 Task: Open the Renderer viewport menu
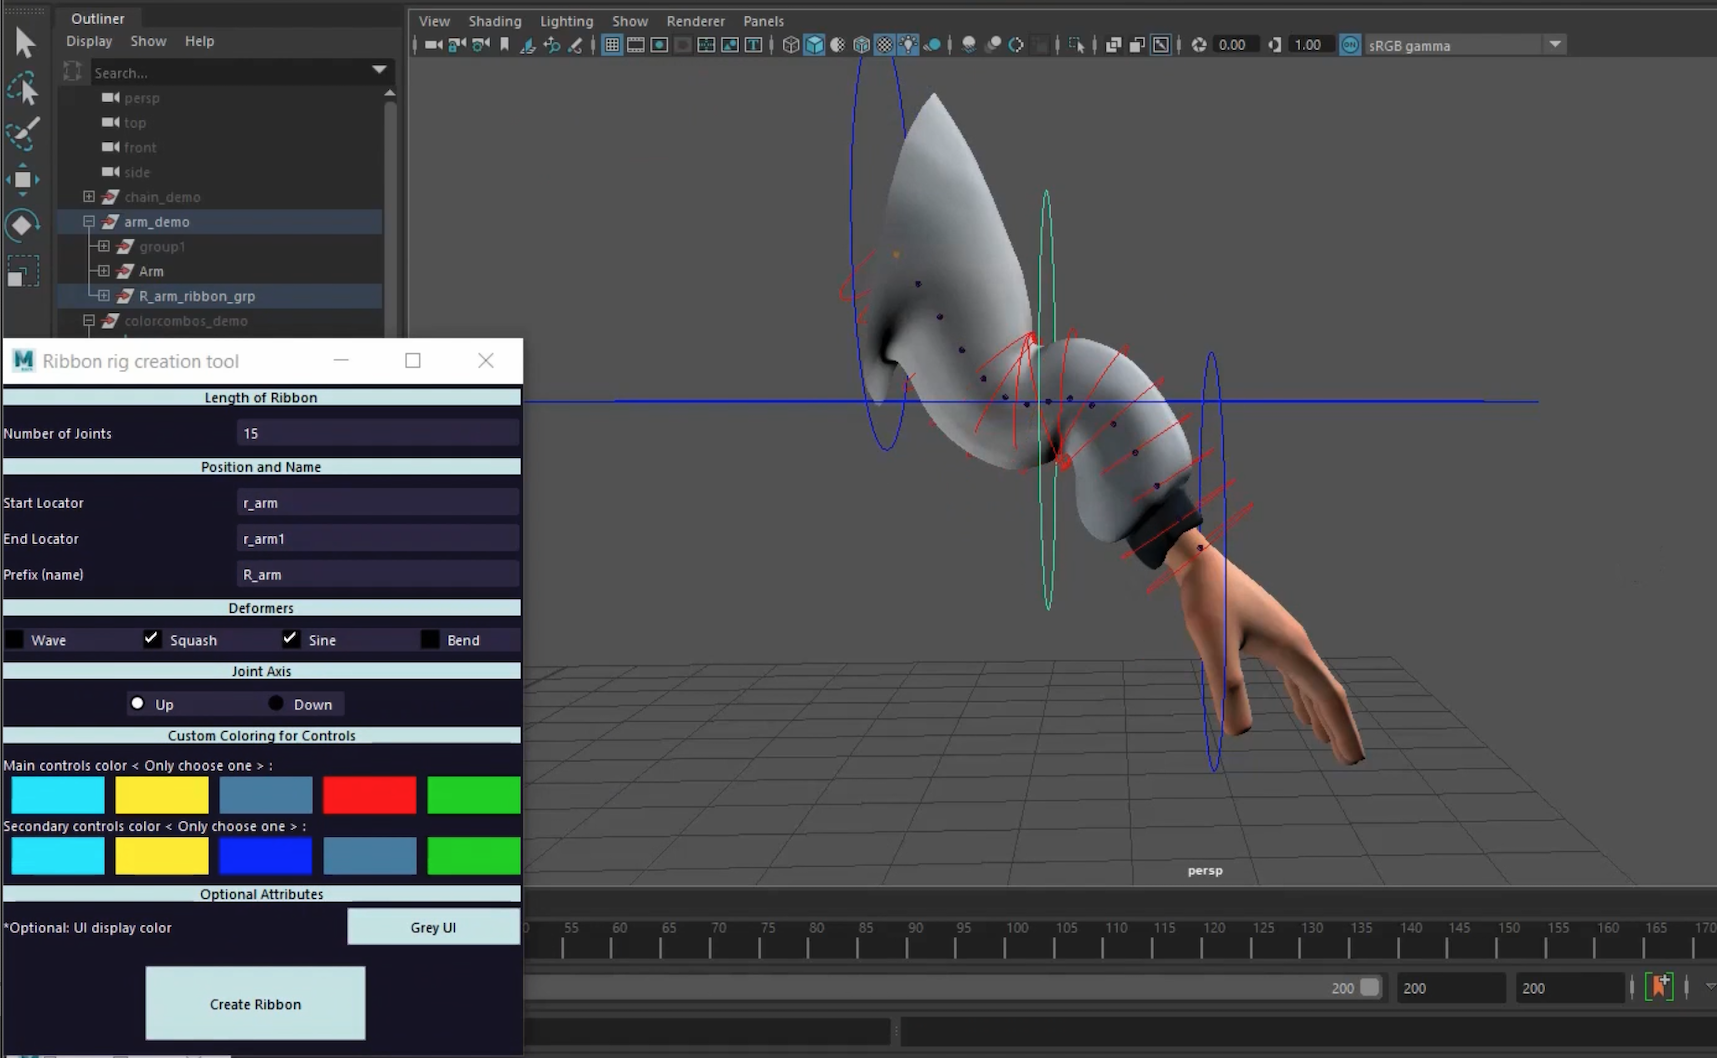pyautogui.click(x=696, y=21)
